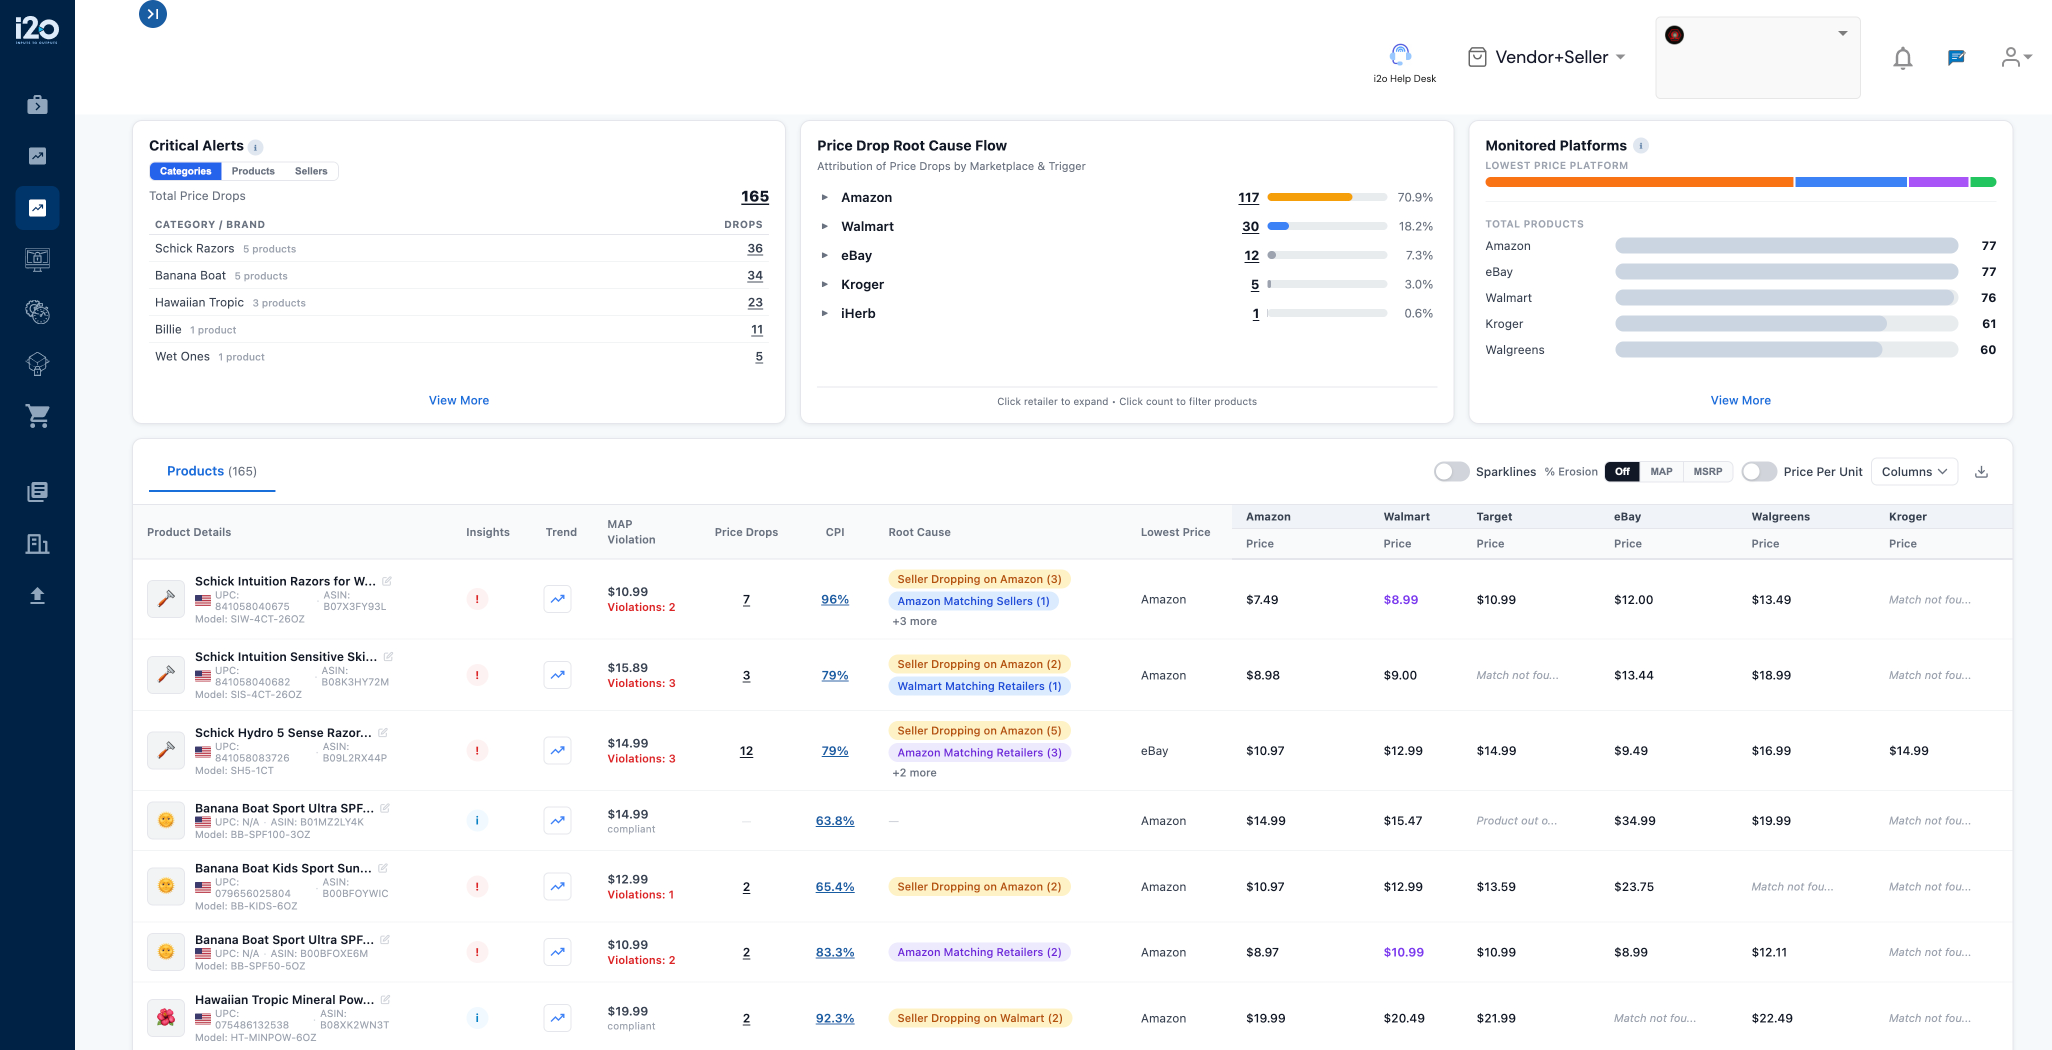
Task: Open the globe sidebar icon
Action: point(37,312)
